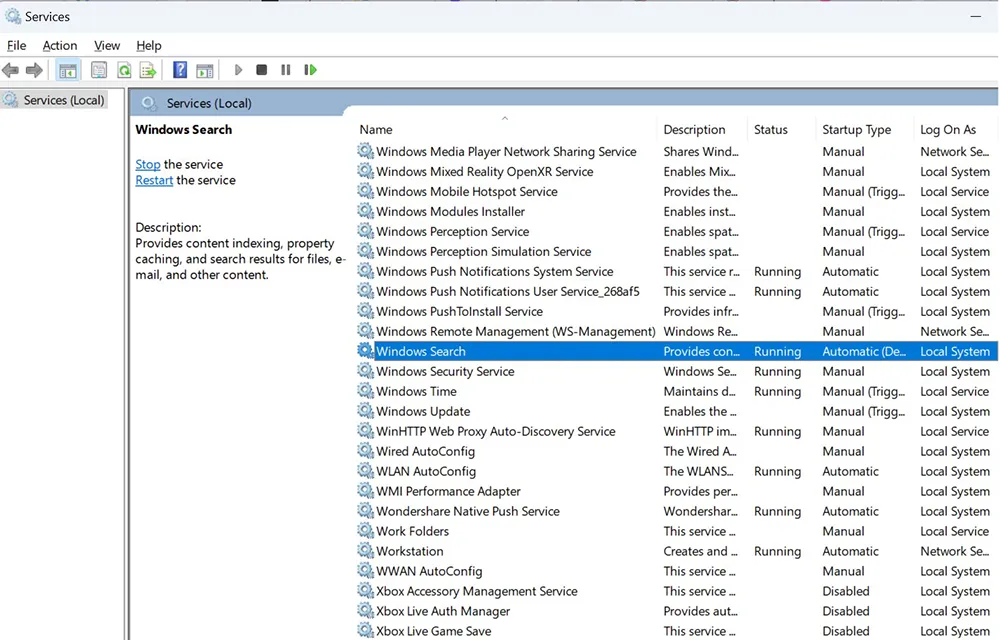Export the service list using the Export icon

[x=147, y=70]
